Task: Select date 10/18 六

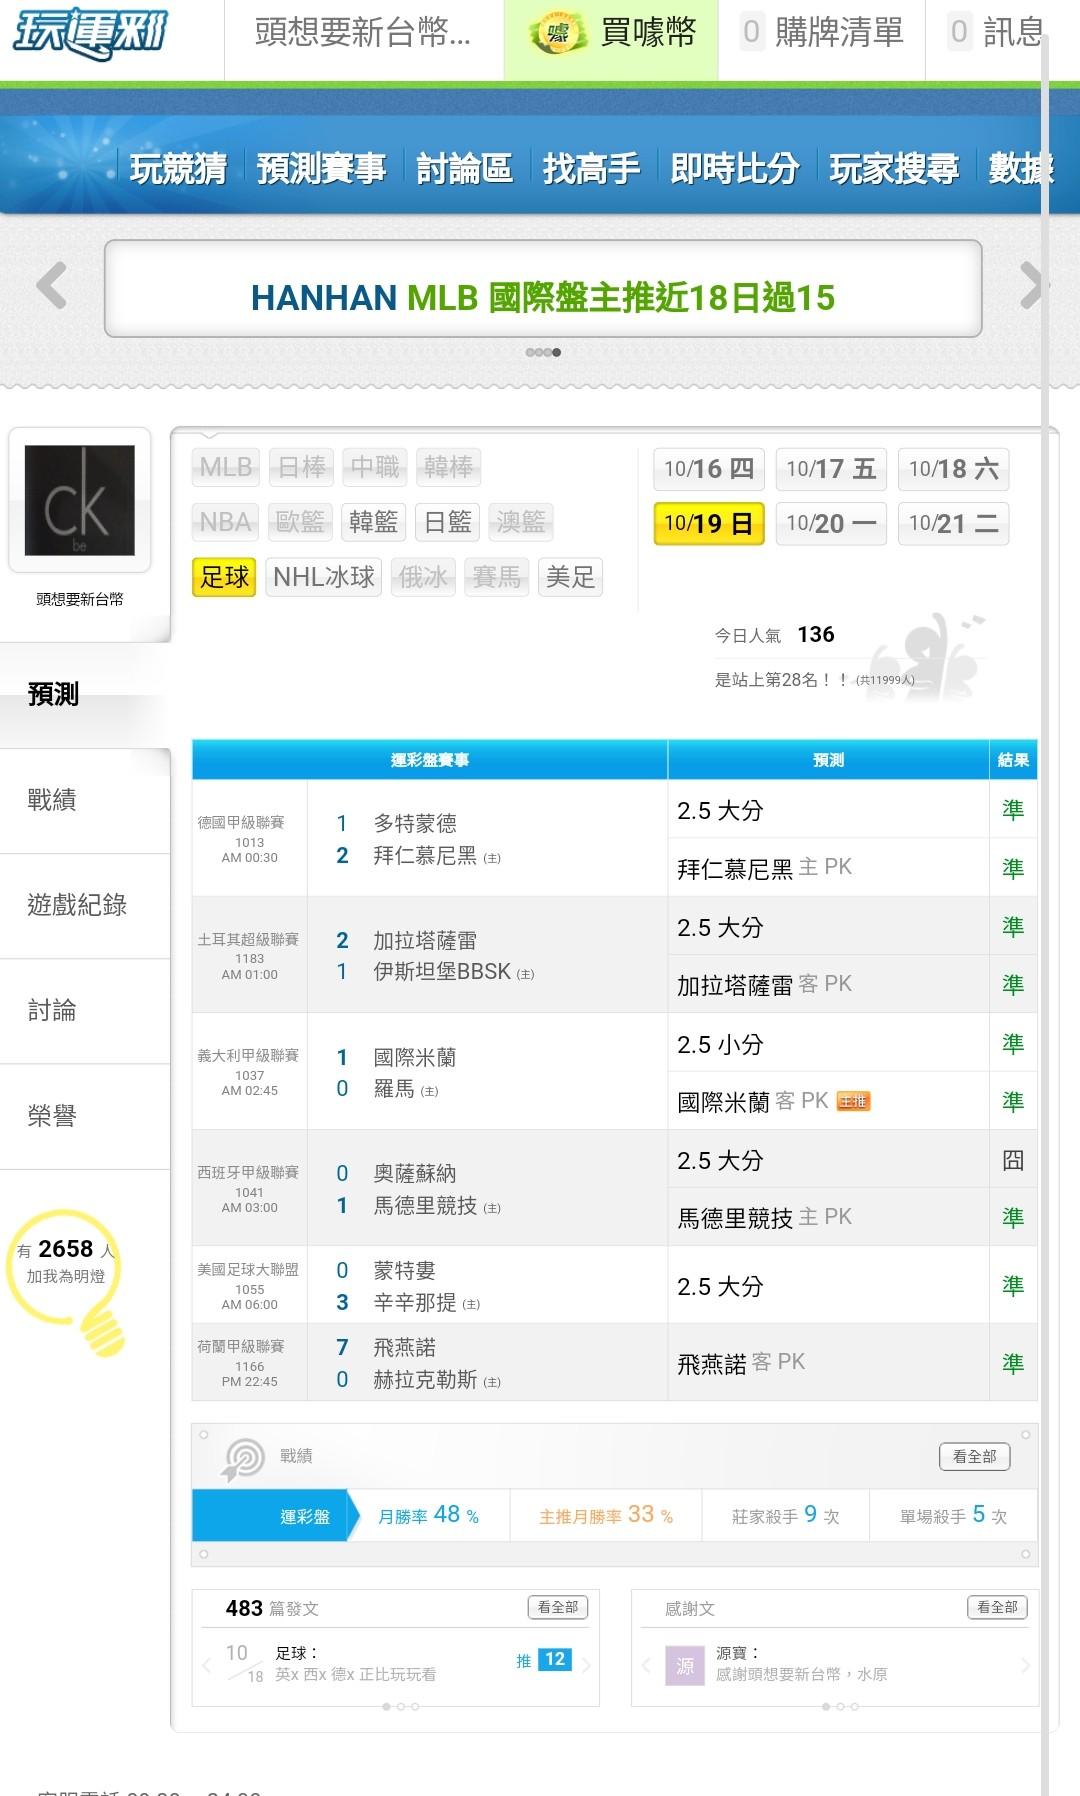Action: 953,469
